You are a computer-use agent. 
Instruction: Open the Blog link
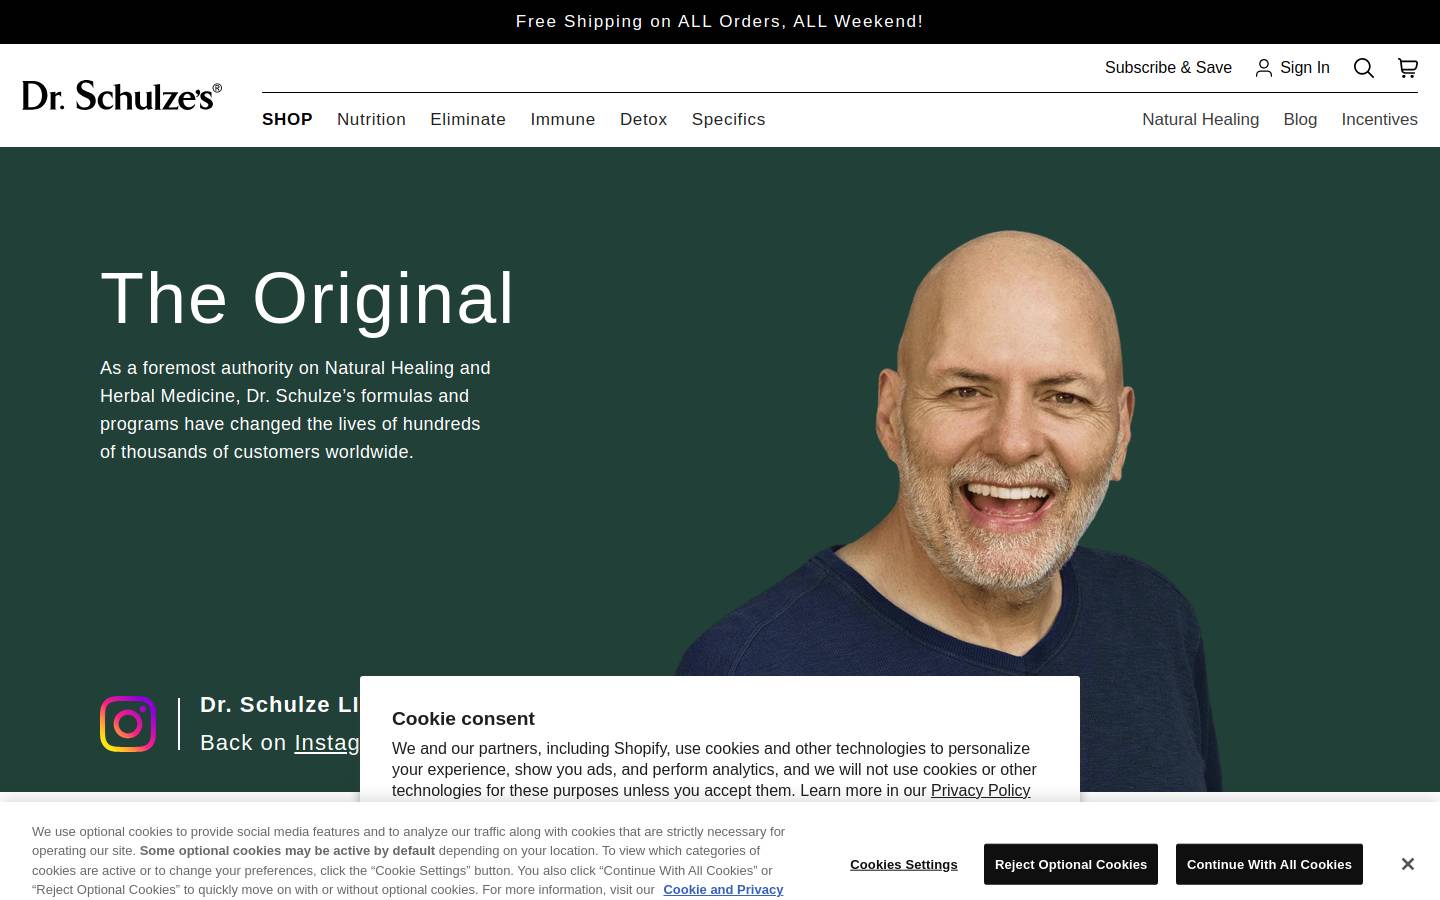[1300, 119]
